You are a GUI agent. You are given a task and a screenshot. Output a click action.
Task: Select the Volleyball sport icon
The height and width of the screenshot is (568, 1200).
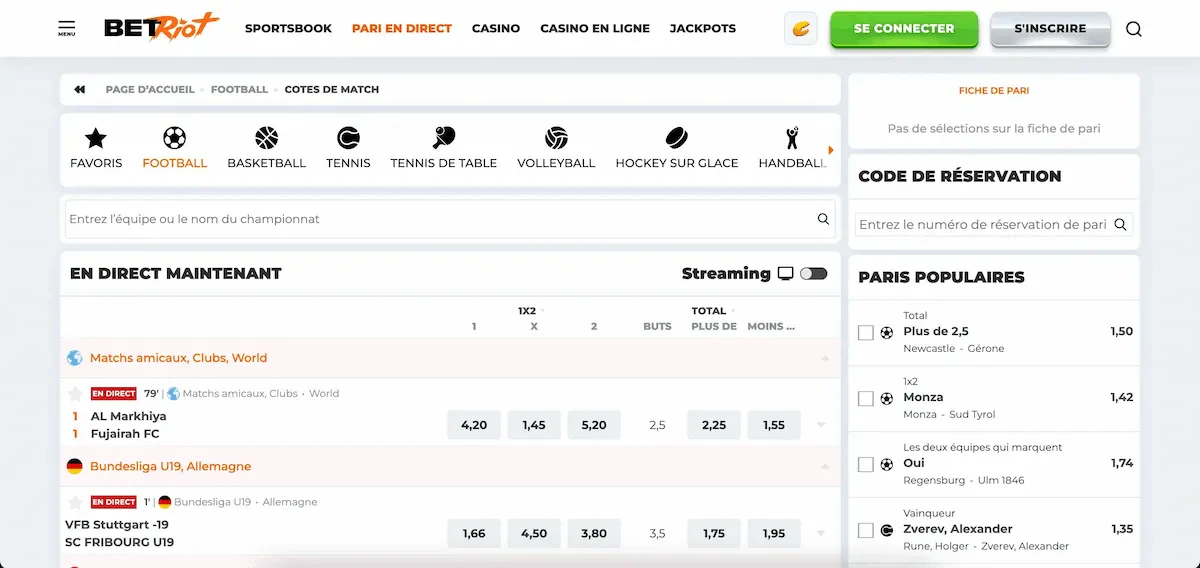(556, 138)
